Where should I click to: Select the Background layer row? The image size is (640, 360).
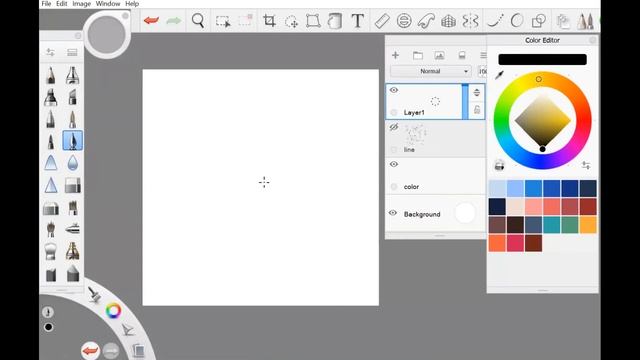[x=436, y=213]
